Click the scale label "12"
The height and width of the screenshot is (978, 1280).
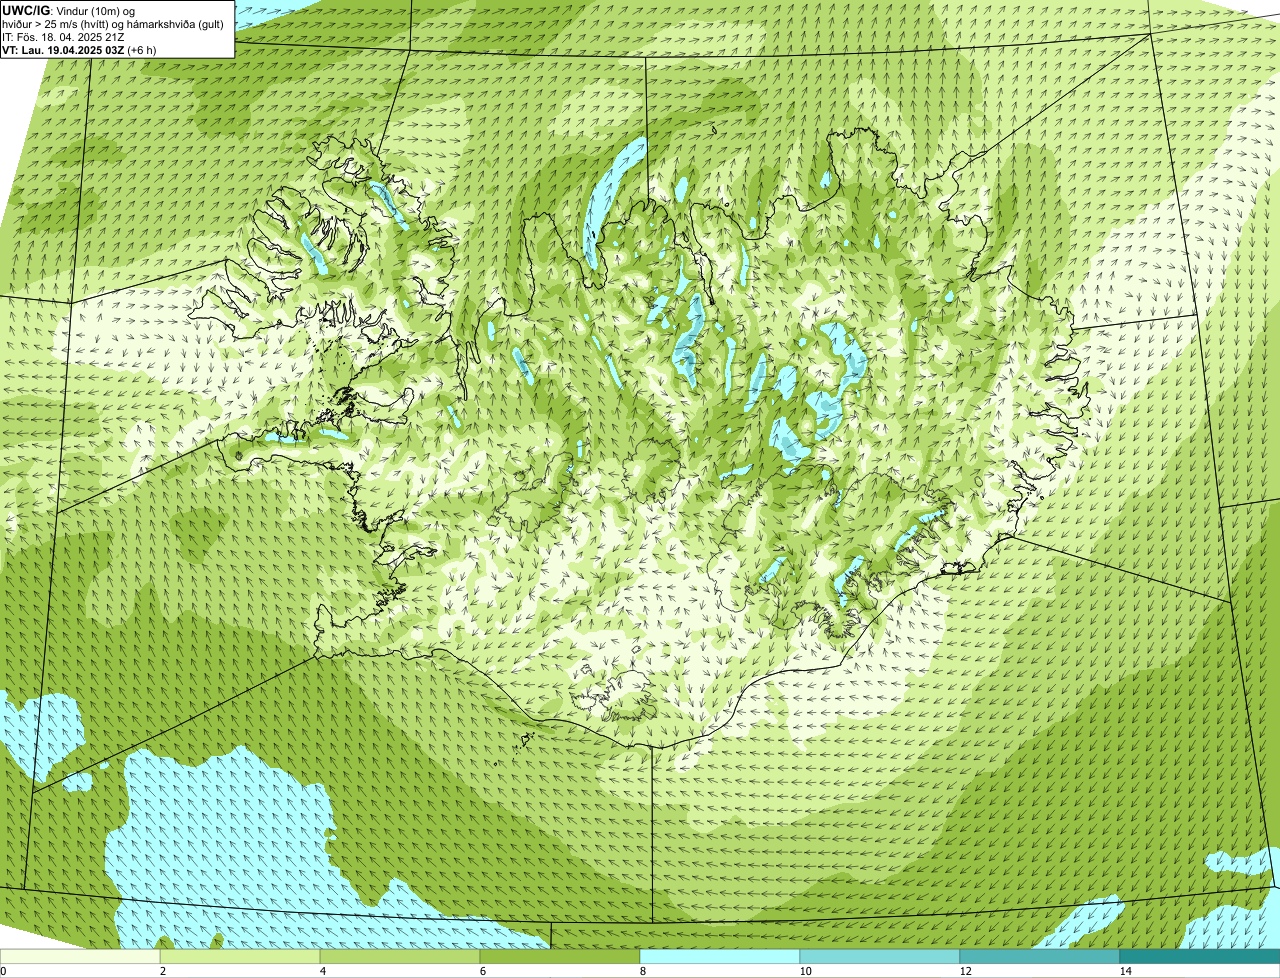tap(965, 971)
